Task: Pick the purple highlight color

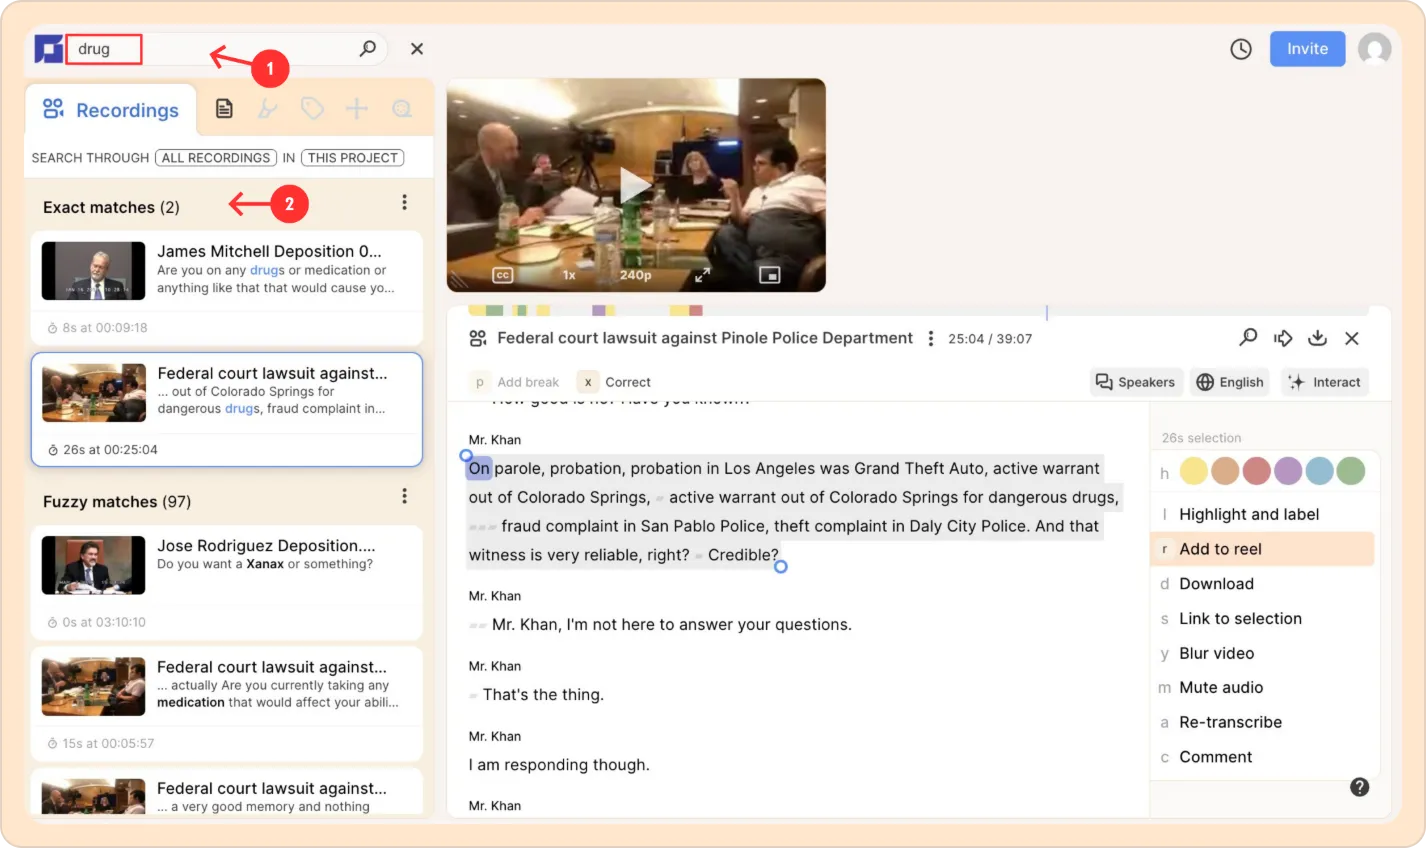Action: tap(1288, 471)
